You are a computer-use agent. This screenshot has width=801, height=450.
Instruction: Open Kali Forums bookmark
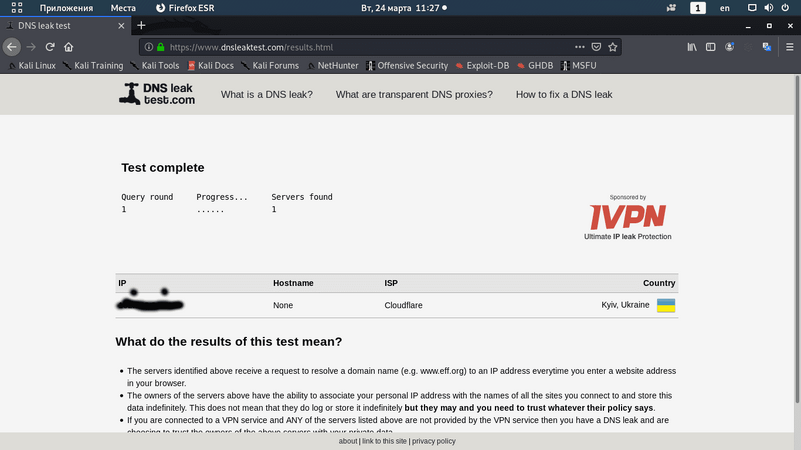pyautogui.click(x=270, y=65)
